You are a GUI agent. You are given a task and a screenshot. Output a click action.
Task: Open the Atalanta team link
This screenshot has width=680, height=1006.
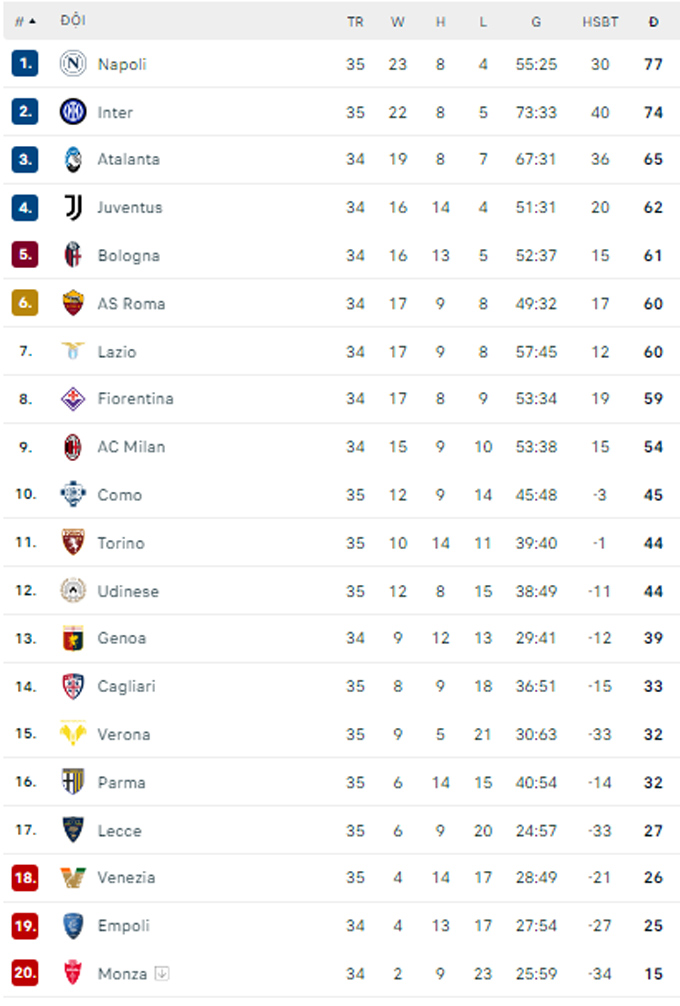click(128, 159)
